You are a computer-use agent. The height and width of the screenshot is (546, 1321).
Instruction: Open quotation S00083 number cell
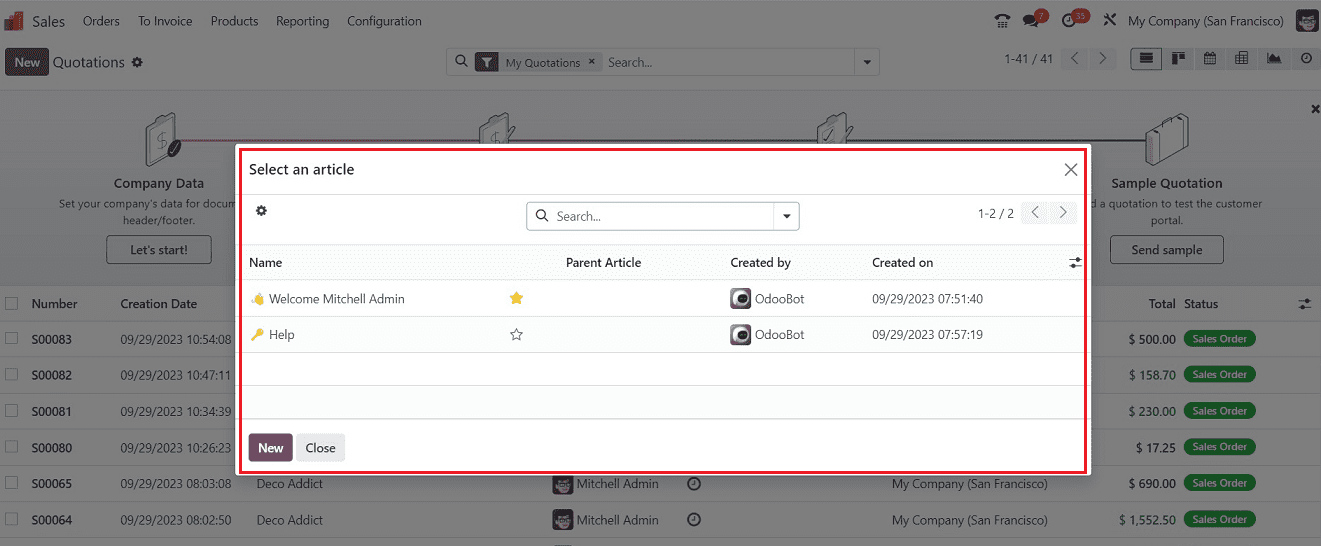[x=52, y=340]
